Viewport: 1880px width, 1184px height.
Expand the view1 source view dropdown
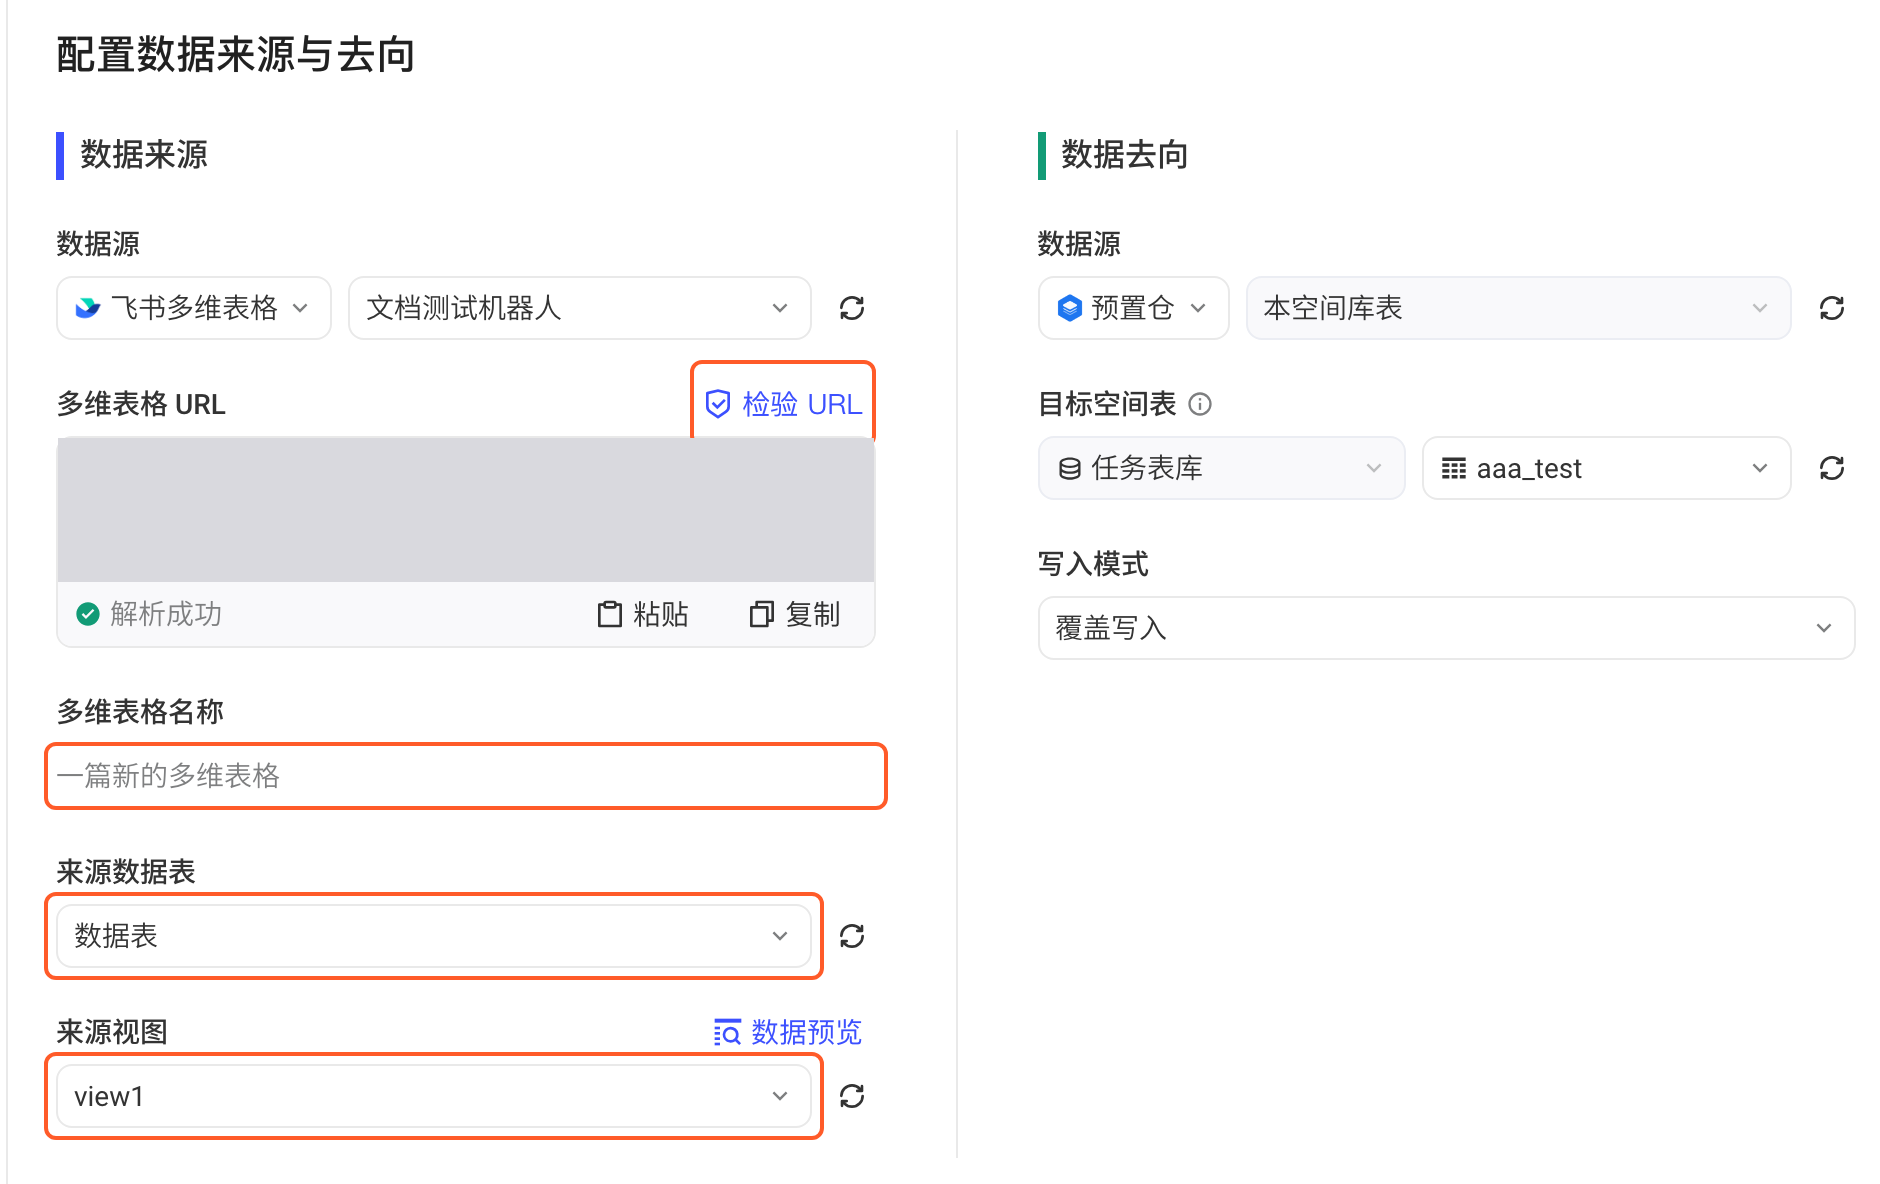[433, 1096]
